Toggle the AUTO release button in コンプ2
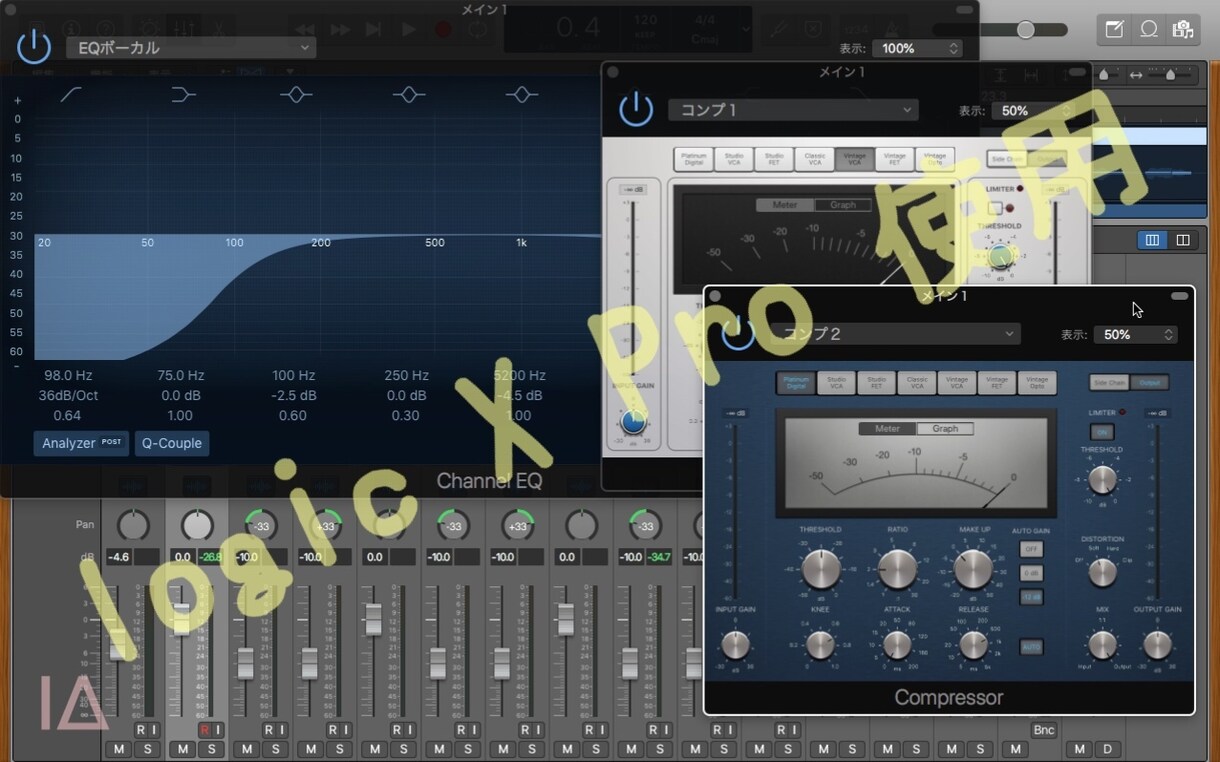Viewport: 1220px width, 762px height. pyautogui.click(x=1031, y=646)
